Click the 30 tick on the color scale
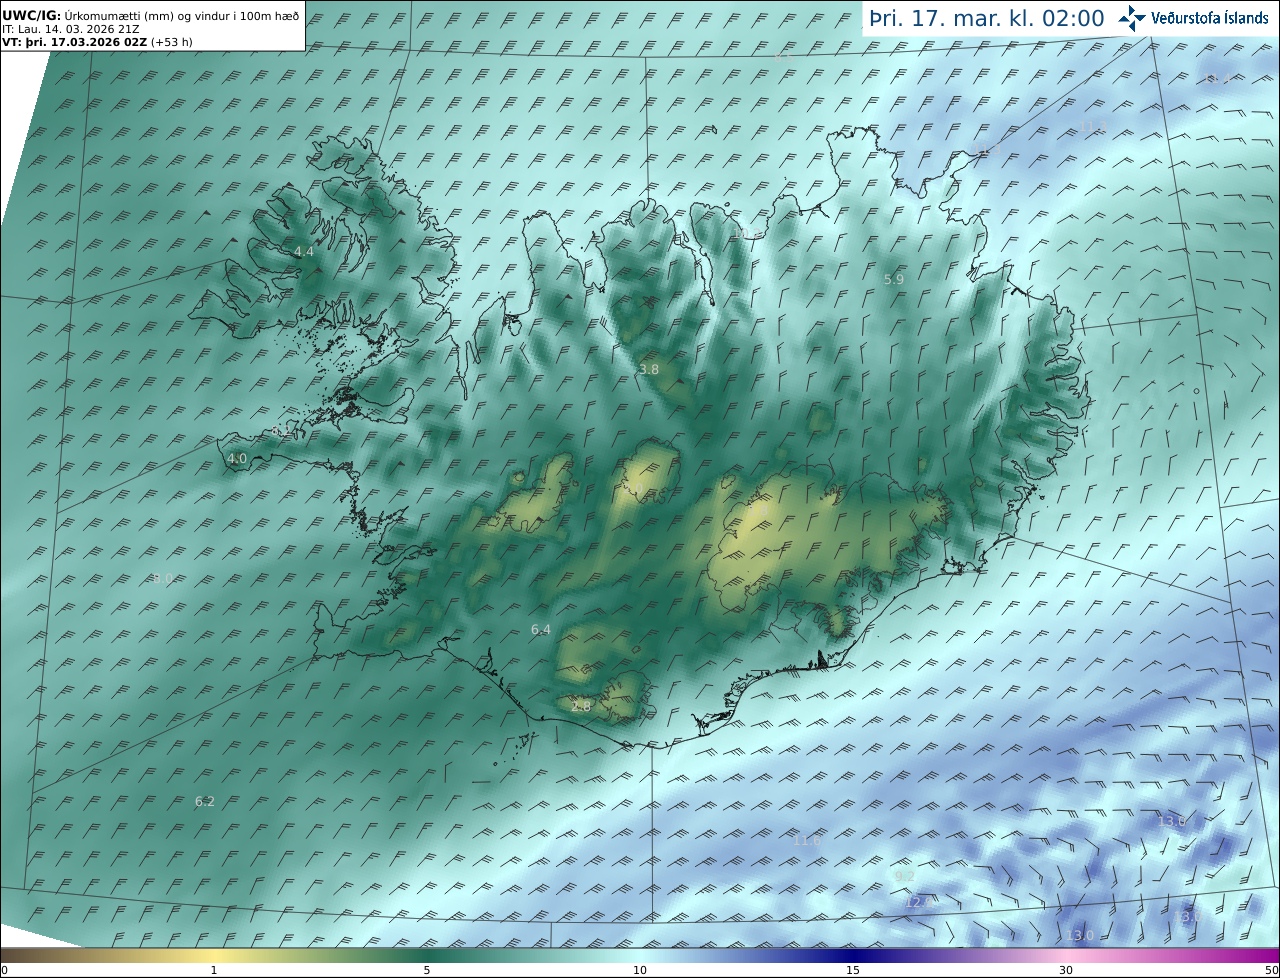Screen dimensions: 1280x978 tap(1066, 970)
